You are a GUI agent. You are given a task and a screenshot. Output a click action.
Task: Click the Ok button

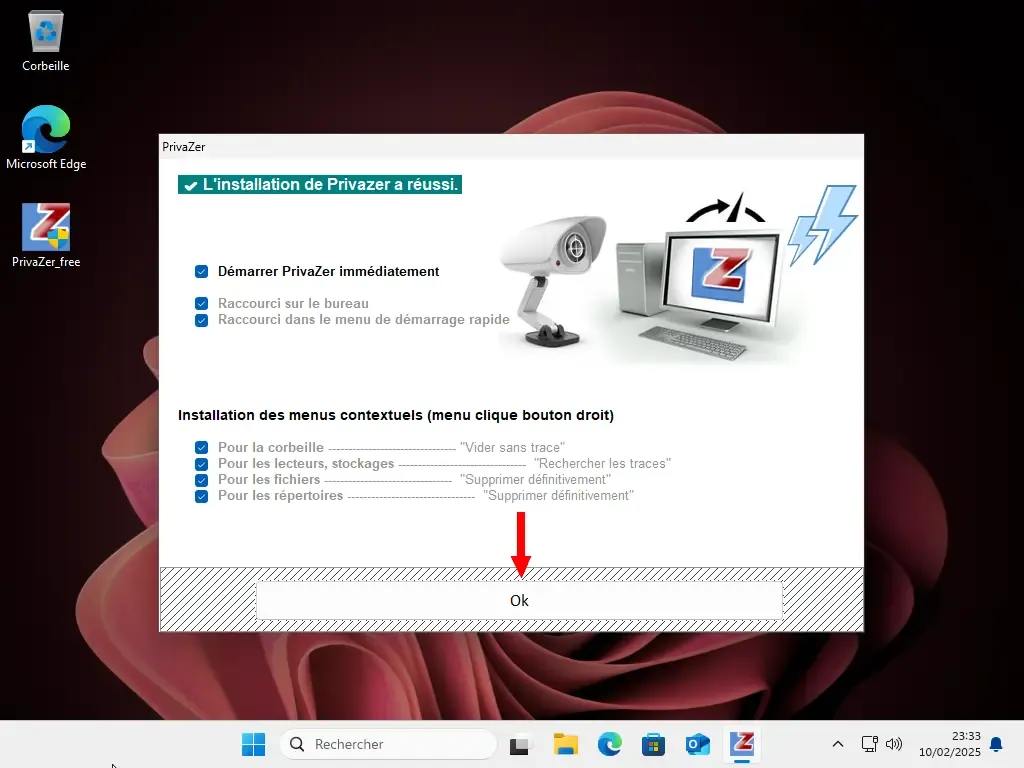point(519,600)
